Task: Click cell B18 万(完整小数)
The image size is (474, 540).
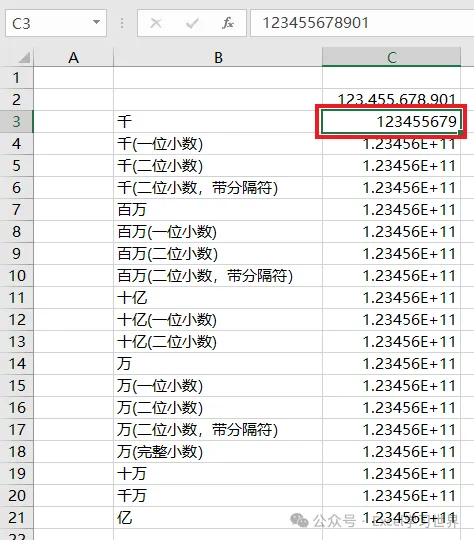Action: pyautogui.click(x=218, y=451)
